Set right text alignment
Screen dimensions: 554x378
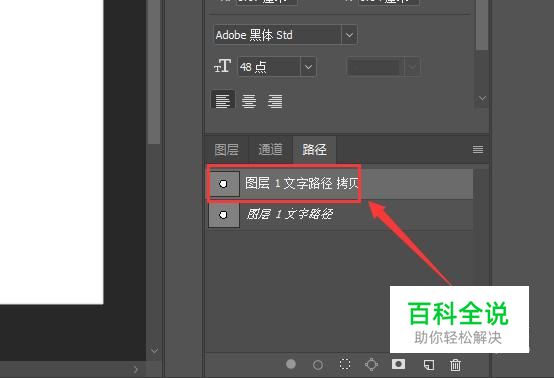(275, 101)
